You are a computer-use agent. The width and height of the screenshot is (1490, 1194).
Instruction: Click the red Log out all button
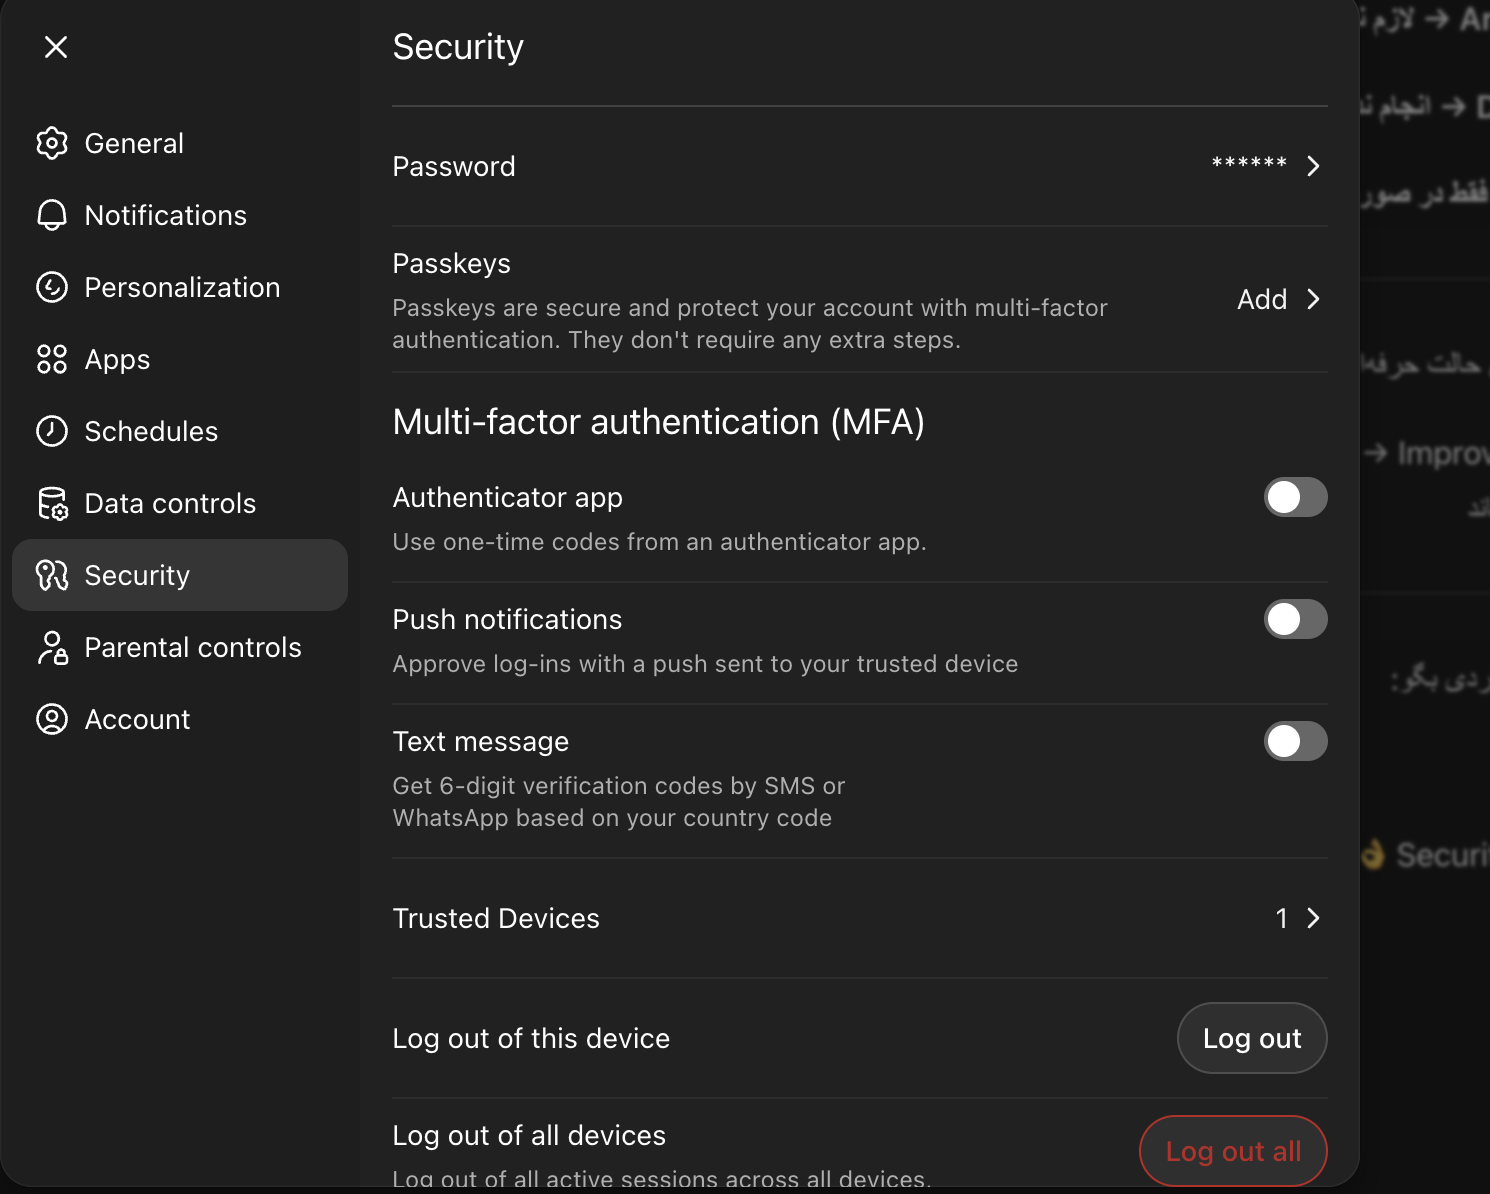1233,1151
